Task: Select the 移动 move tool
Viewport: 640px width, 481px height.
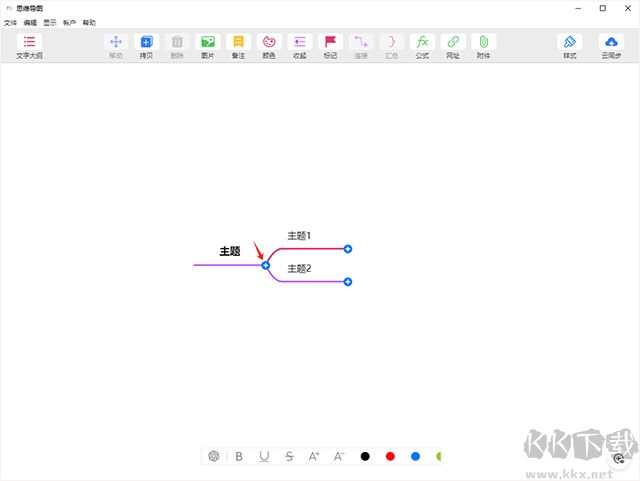Action: pyautogui.click(x=116, y=47)
